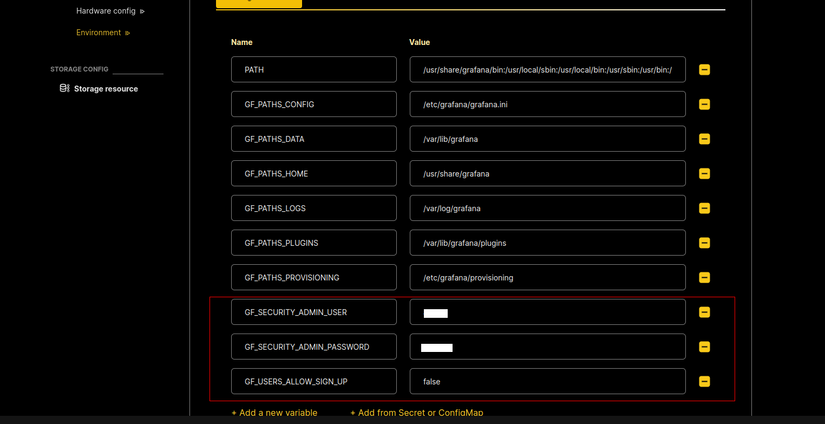The height and width of the screenshot is (424, 825).
Task: Edit the GF_PATHS_CONFIG name field
Action: pos(314,104)
